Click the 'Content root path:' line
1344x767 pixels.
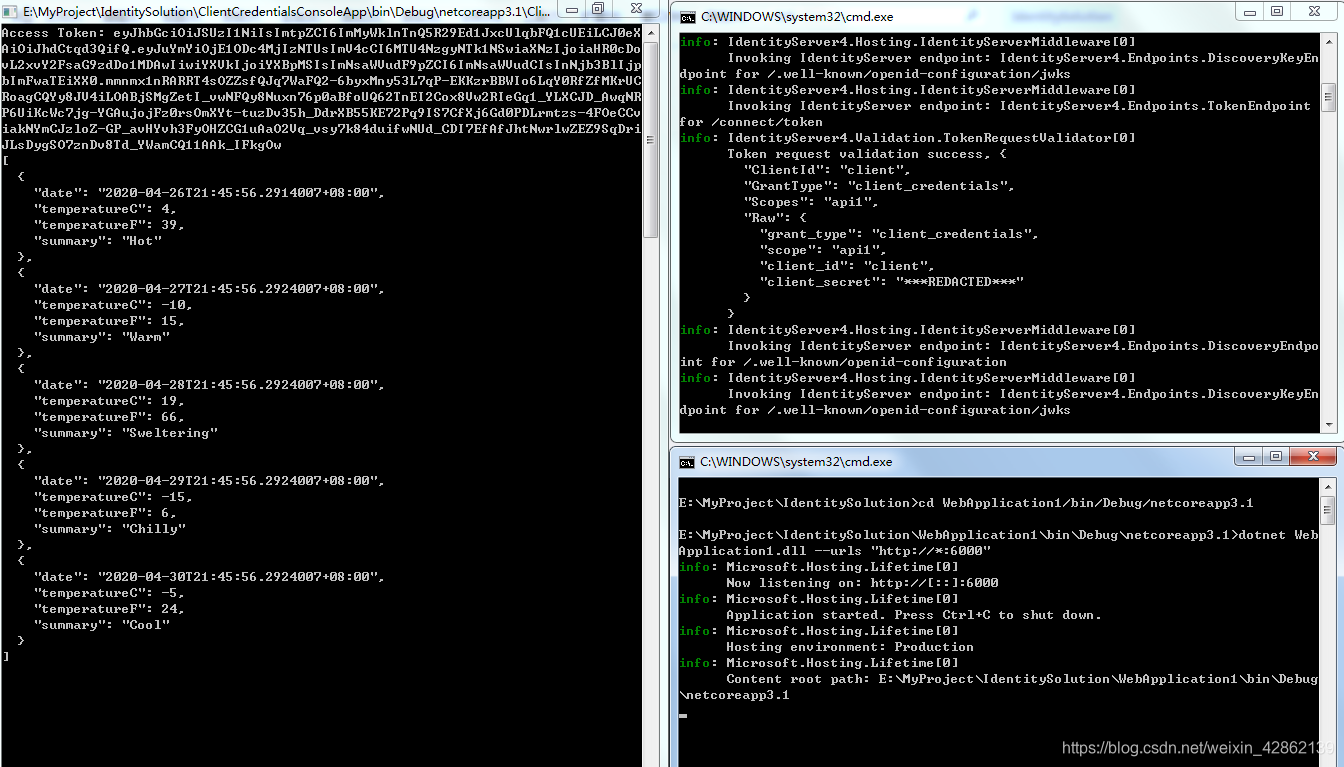point(1022,679)
